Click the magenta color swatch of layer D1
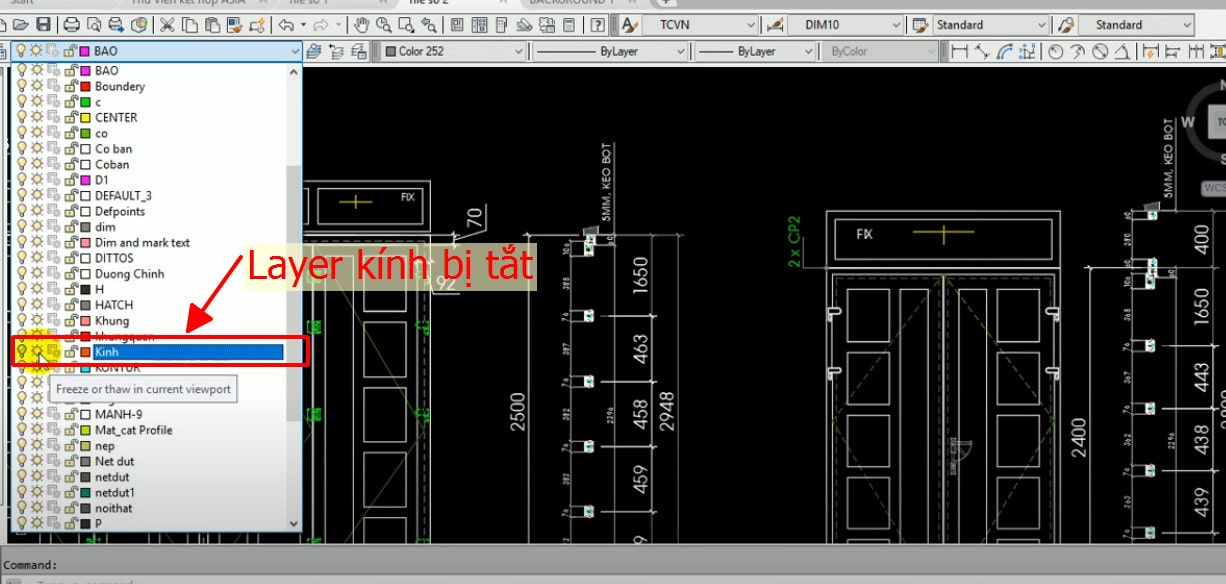The height and width of the screenshot is (584, 1226). tap(85, 179)
